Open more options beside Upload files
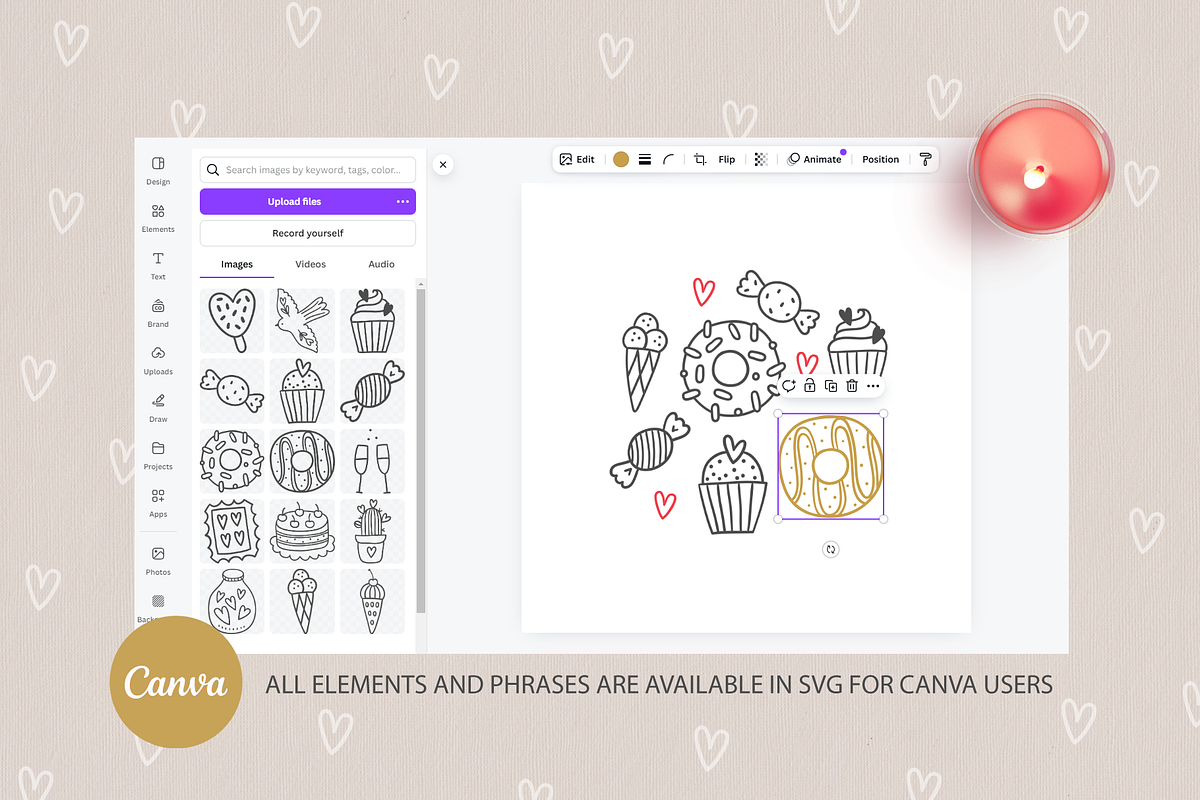 coord(402,202)
